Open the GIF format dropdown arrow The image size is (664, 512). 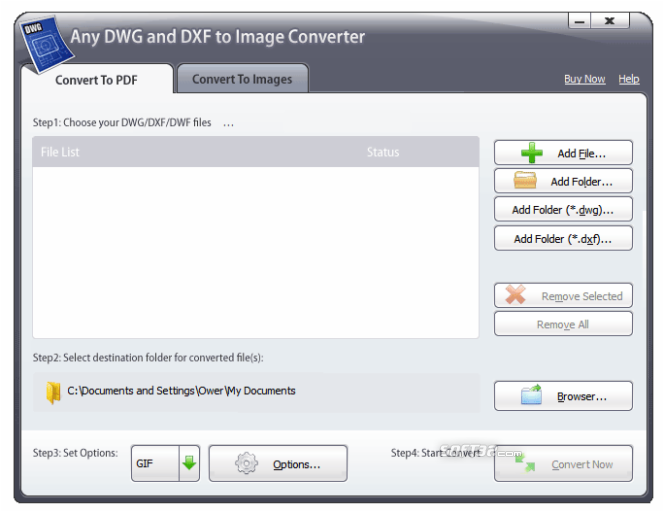189,463
